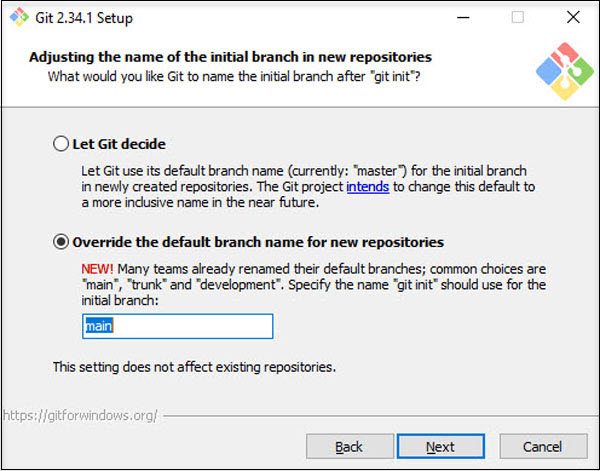This screenshot has width=600, height=471.
Task: Choose "Override the default branch name" radio option
Action: coord(61,242)
